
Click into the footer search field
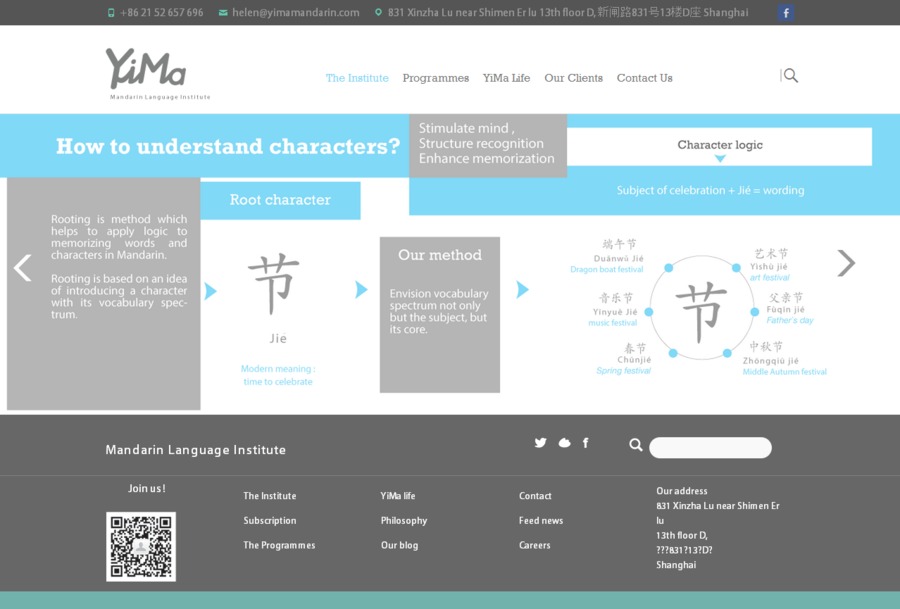[710, 448]
